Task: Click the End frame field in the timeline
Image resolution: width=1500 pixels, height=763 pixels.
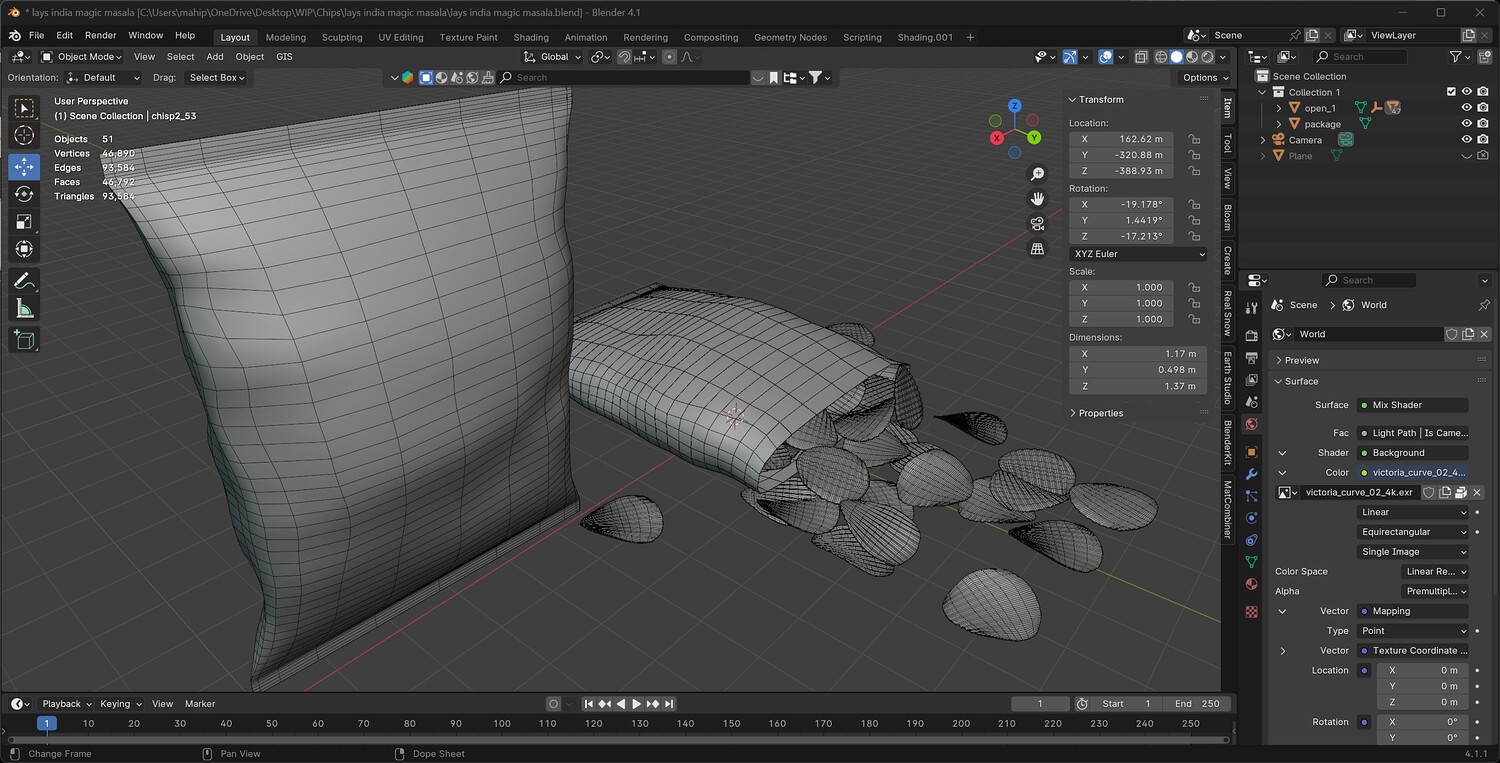Action: click(x=1197, y=704)
